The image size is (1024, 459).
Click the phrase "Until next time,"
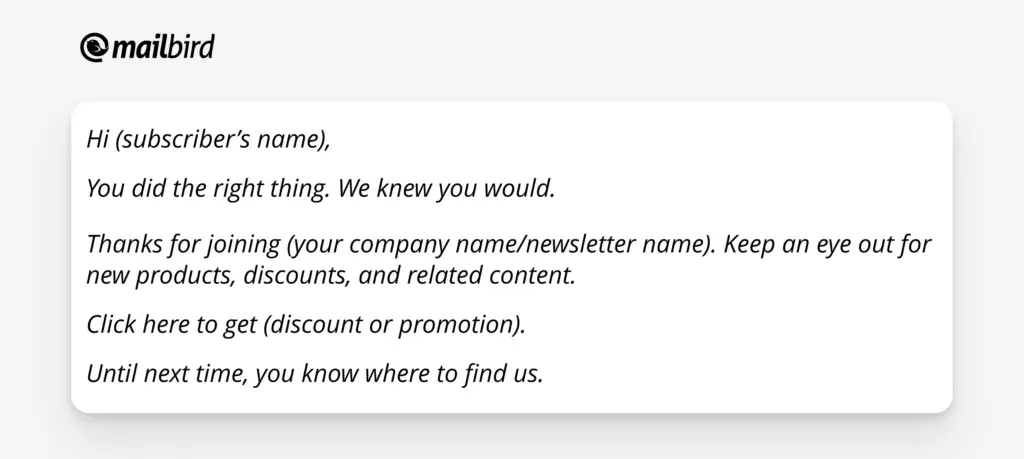(x=167, y=375)
